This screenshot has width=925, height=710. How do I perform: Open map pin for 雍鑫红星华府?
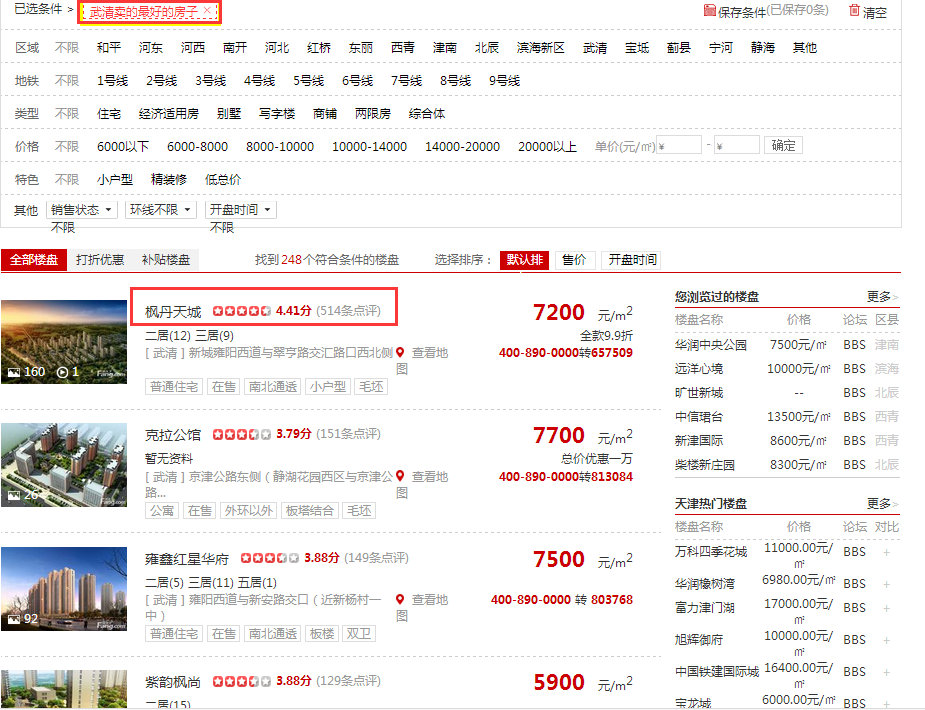click(400, 599)
